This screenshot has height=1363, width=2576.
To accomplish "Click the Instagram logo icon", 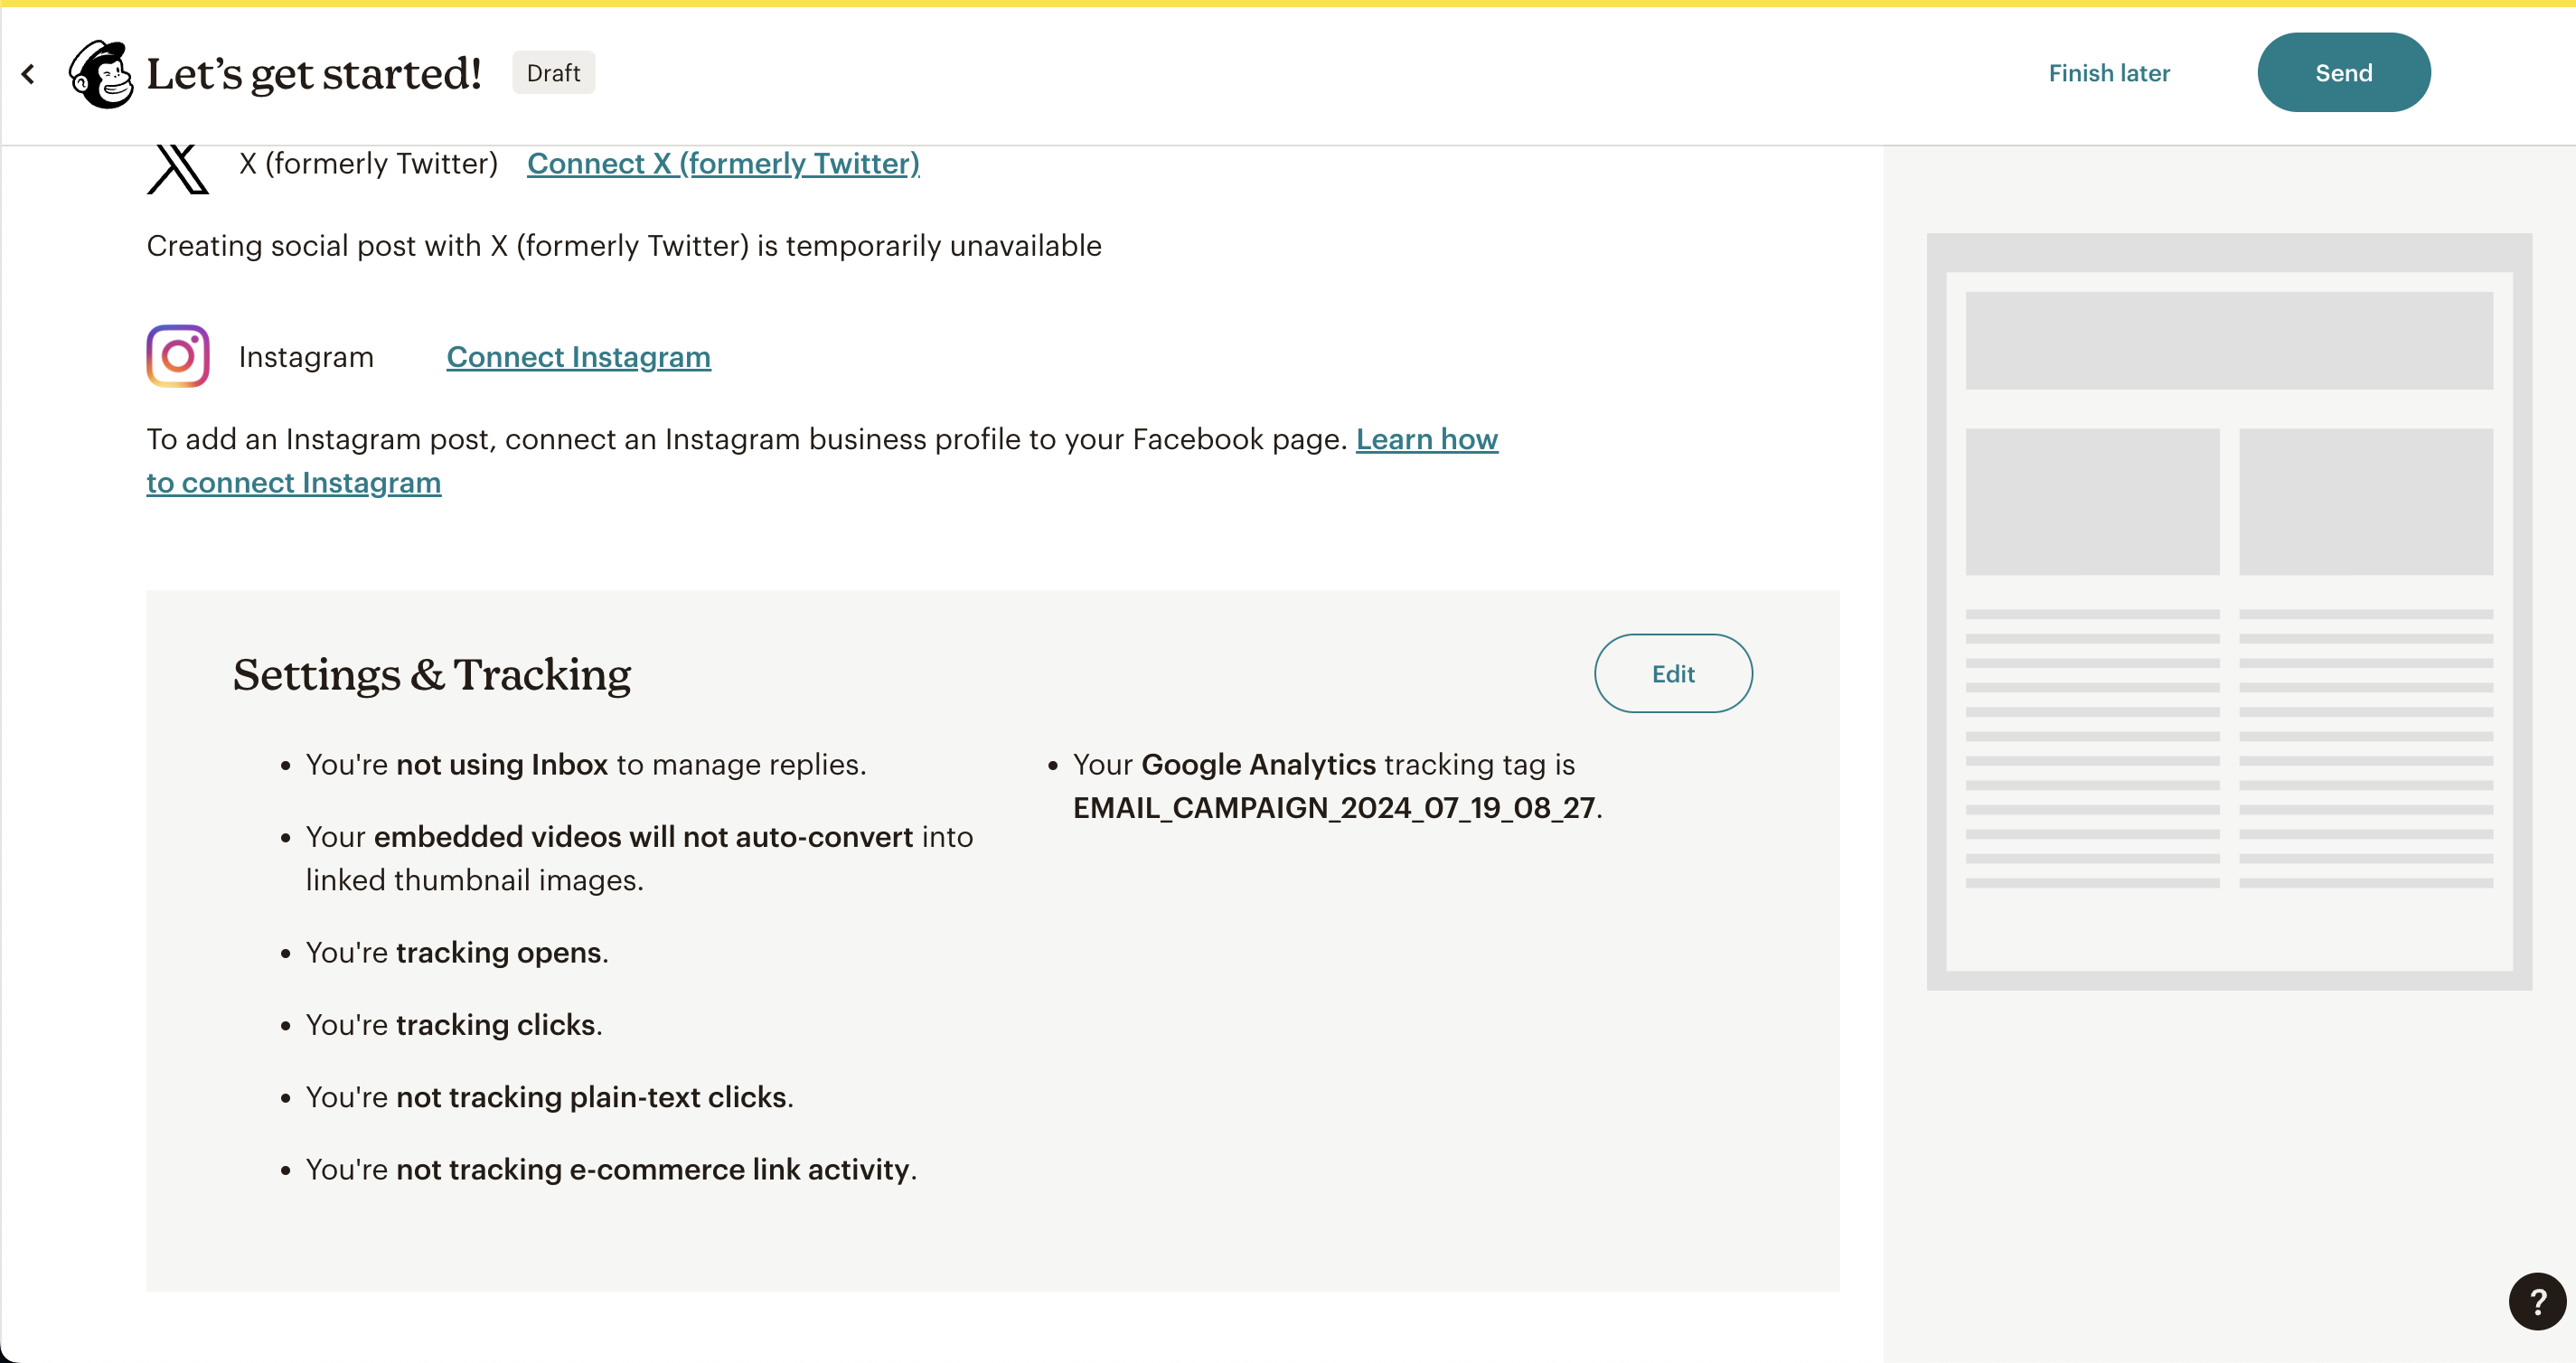I will (x=178, y=356).
